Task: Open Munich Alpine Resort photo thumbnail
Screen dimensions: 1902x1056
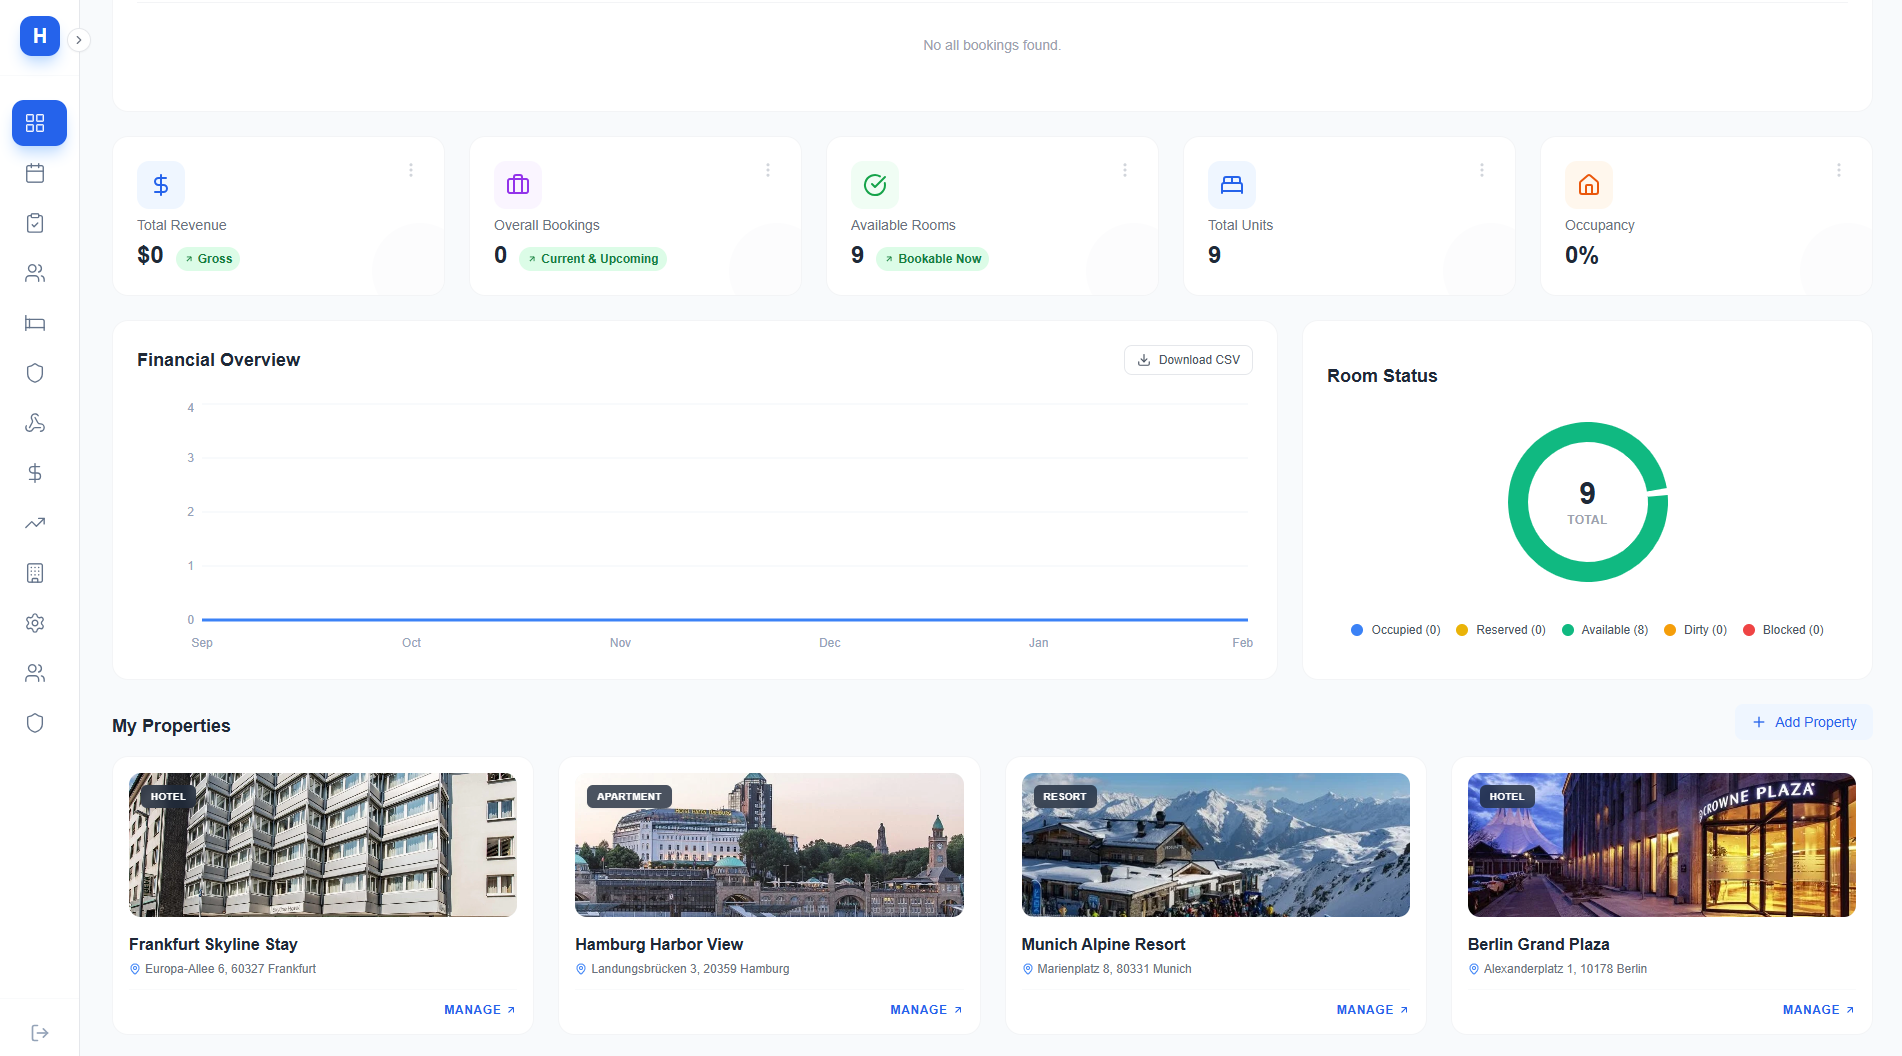Action: click(x=1216, y=845)
